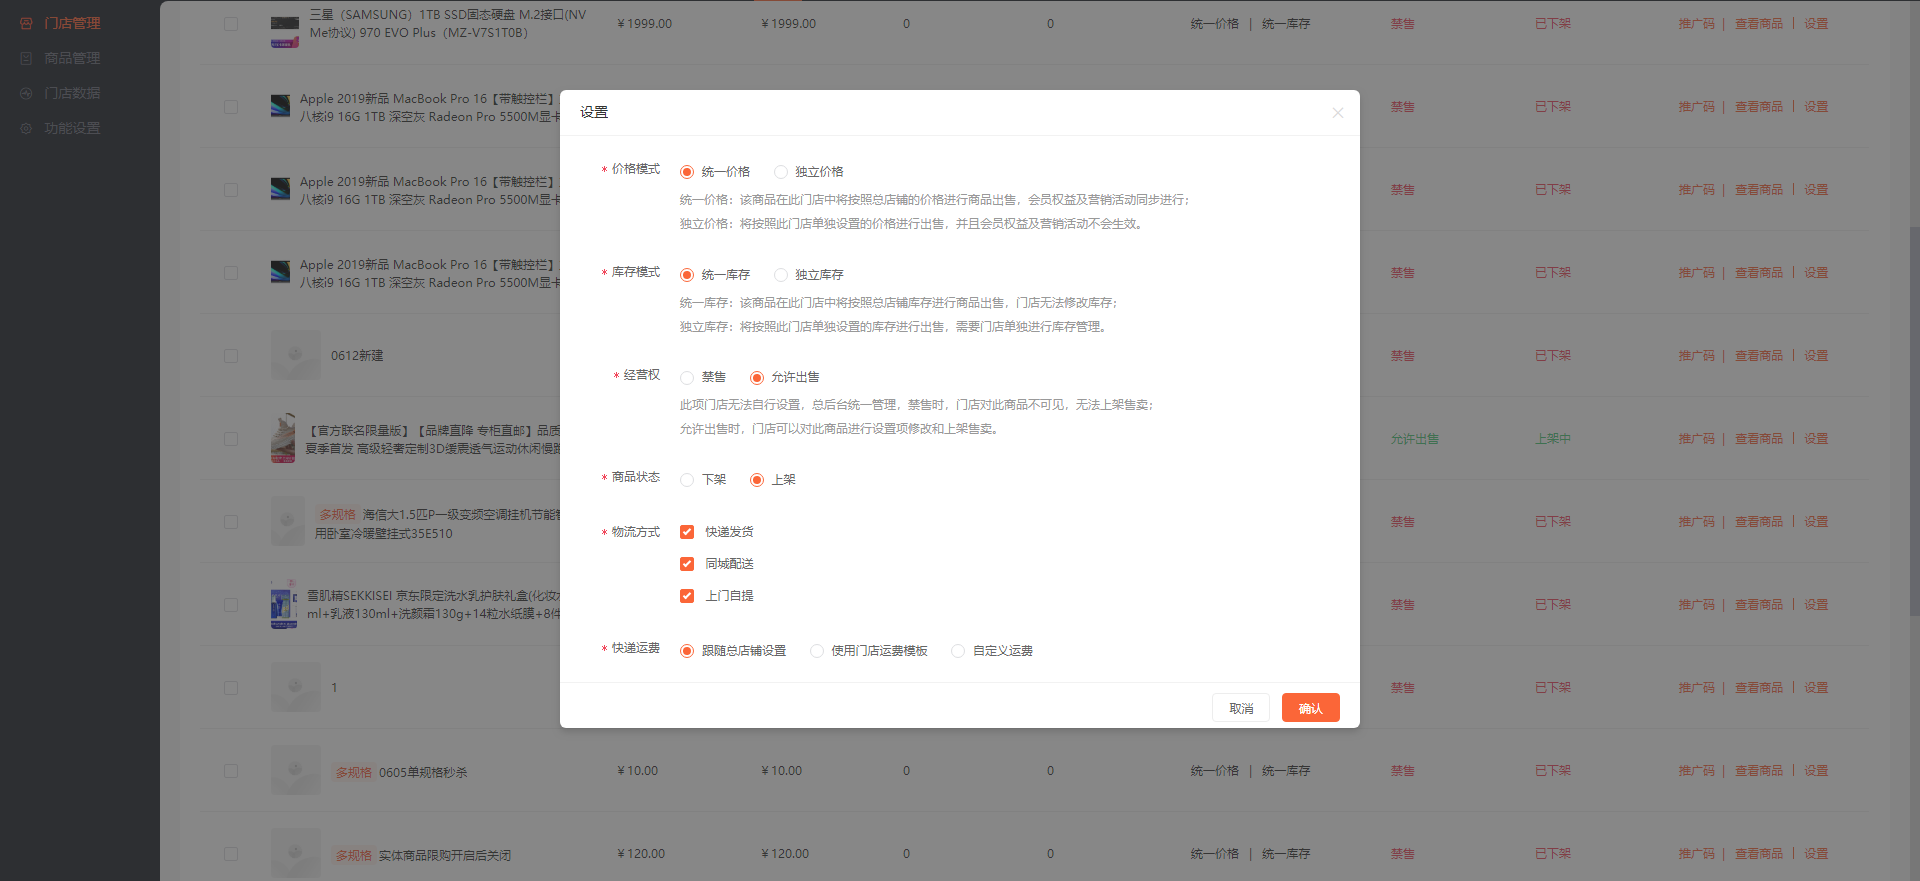Select 自定义运费 option

[x=958, y=651]
